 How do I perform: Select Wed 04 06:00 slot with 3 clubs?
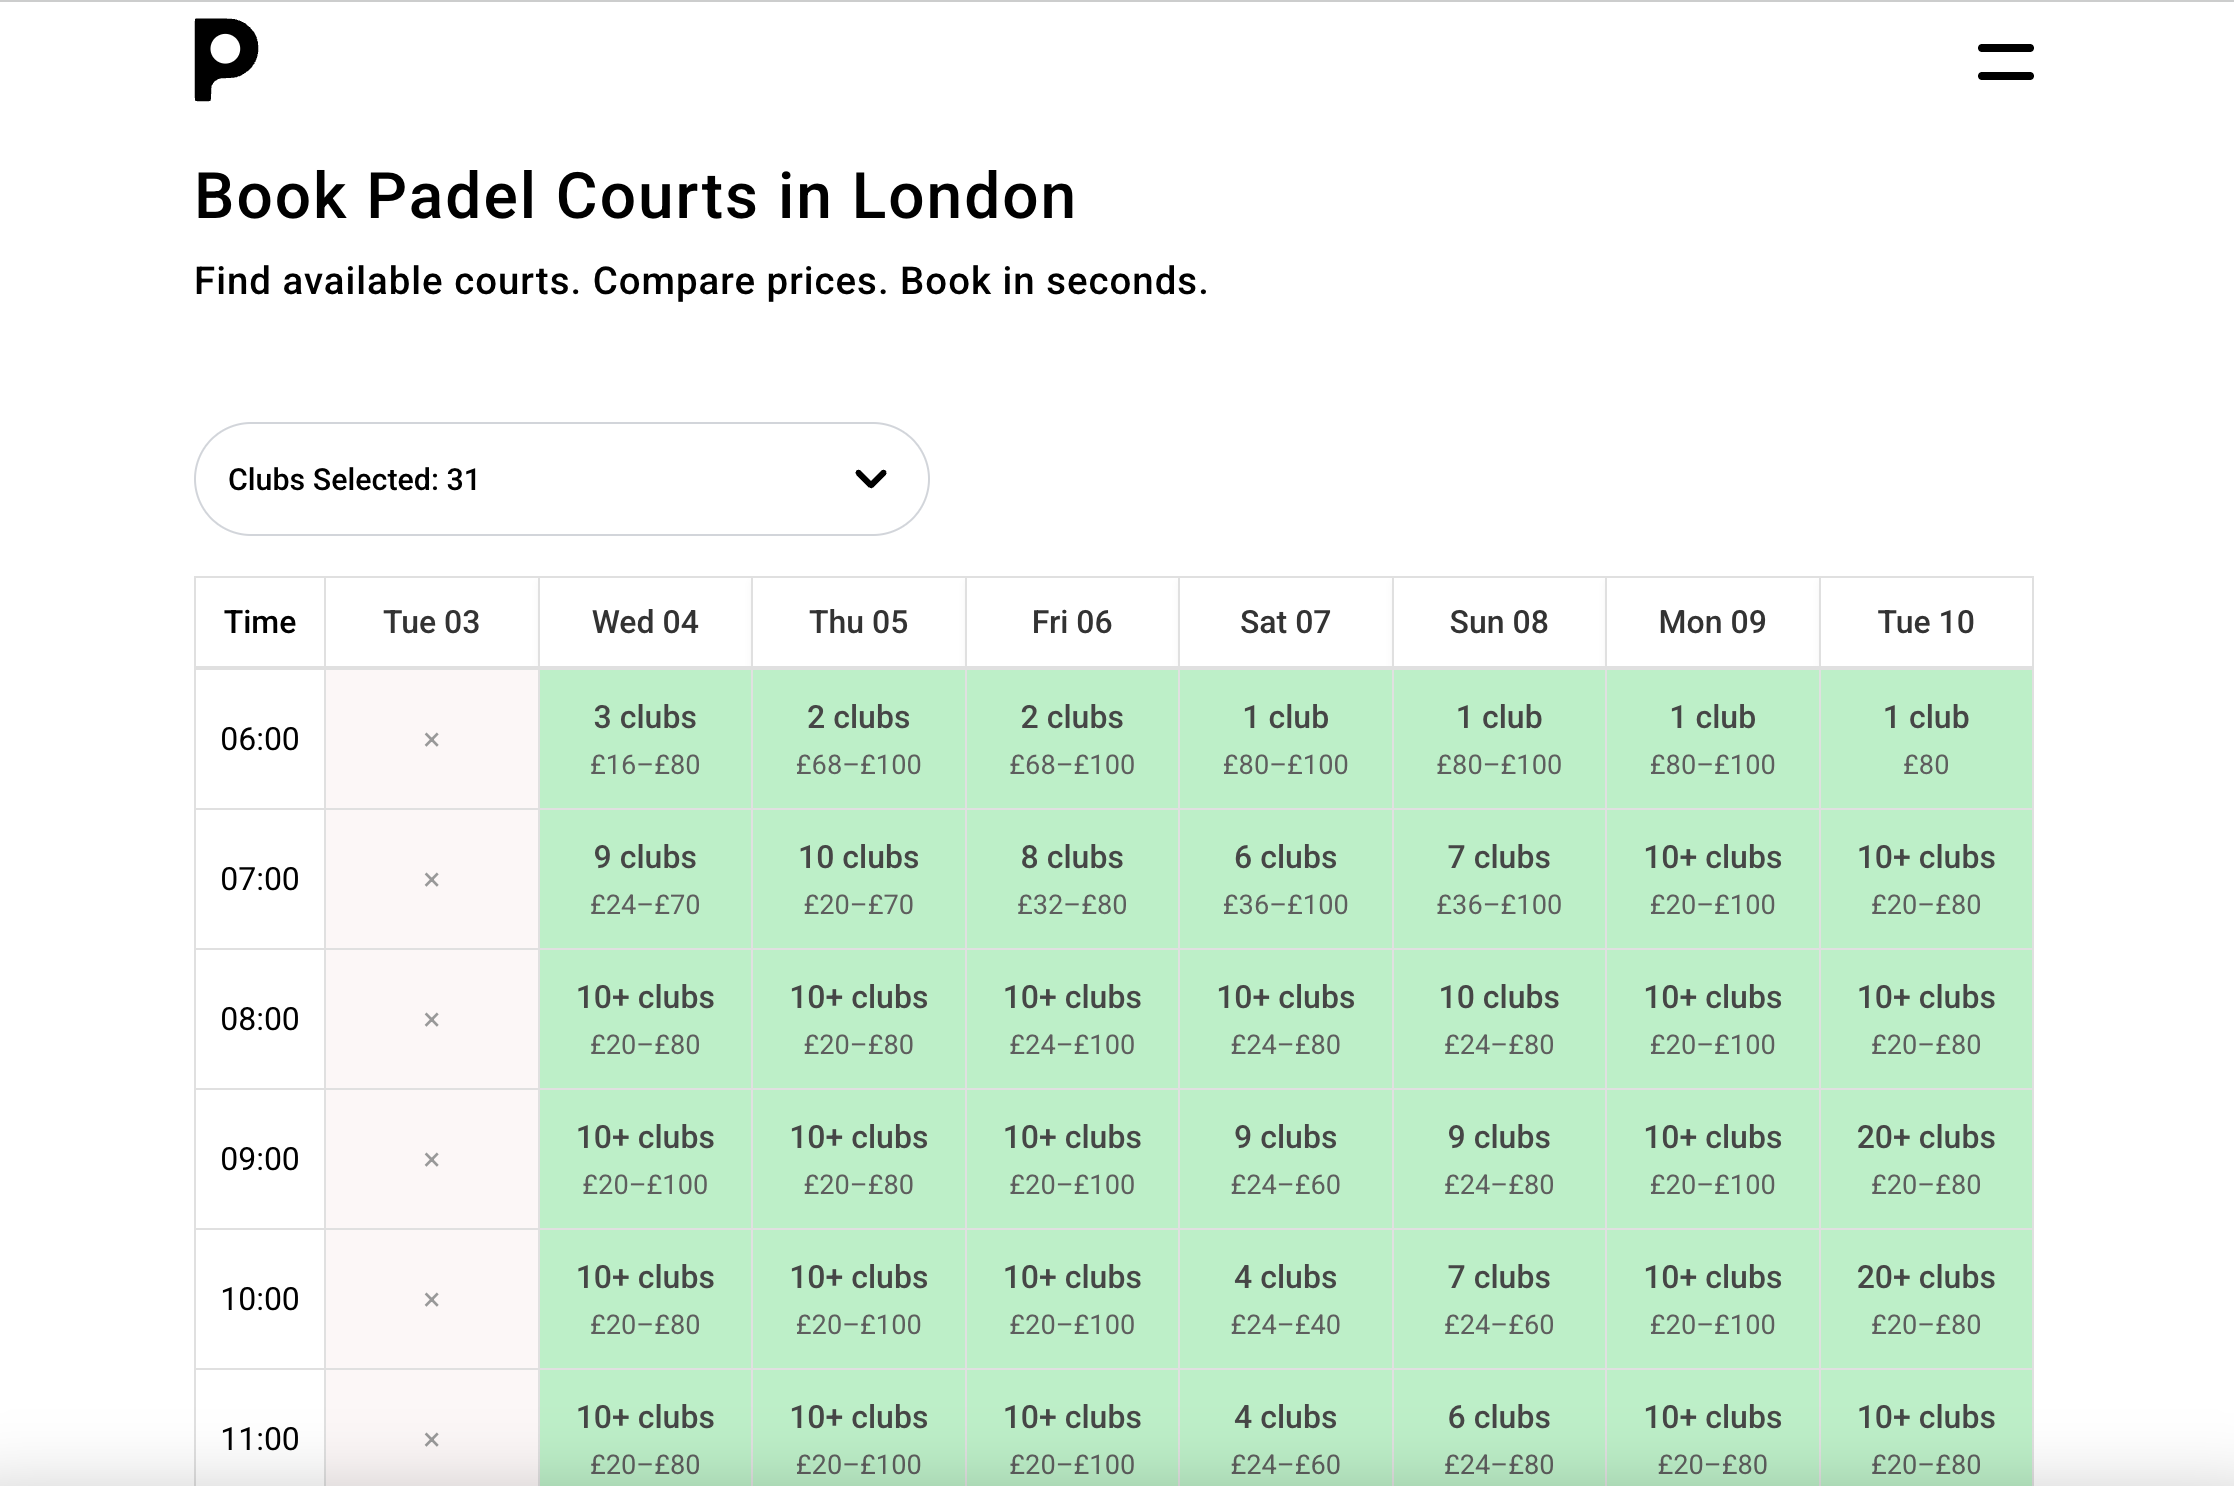(645, 740)
